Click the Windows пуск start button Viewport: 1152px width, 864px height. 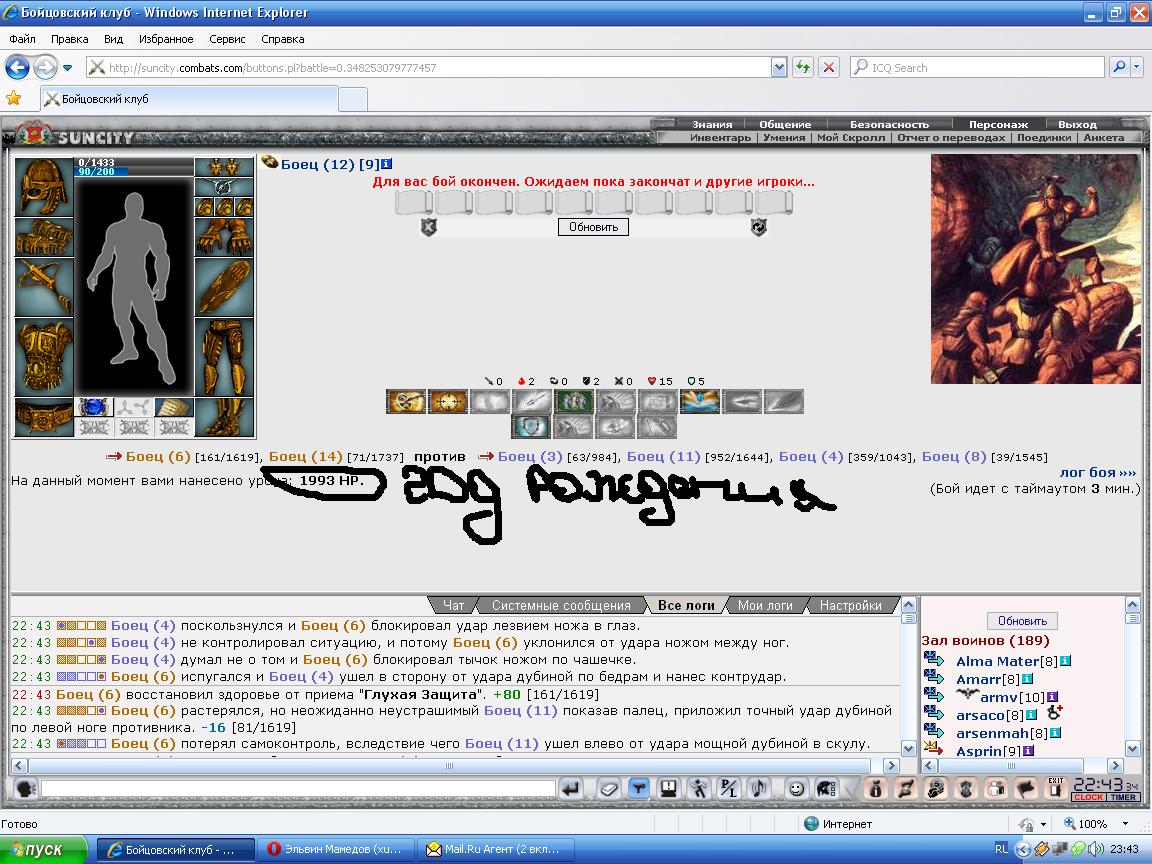[43, 849]
